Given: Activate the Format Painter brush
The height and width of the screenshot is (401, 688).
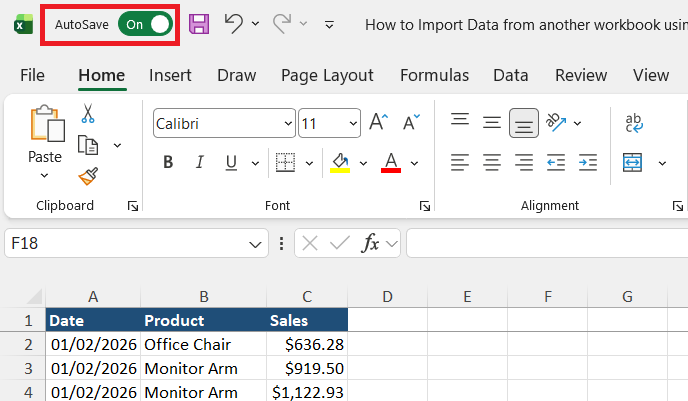Looking at the screenshot, I should tap(88, 177).
